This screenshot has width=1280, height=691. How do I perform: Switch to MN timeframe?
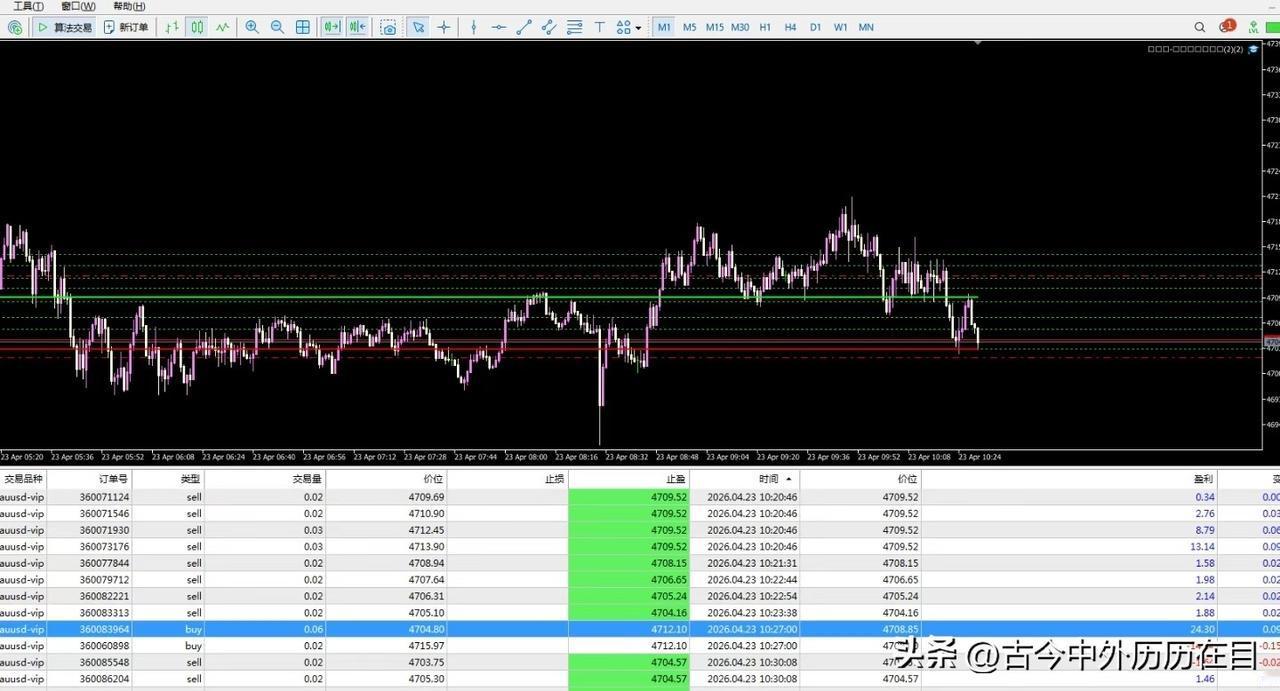pyautogui.click(x=866, y=27)
